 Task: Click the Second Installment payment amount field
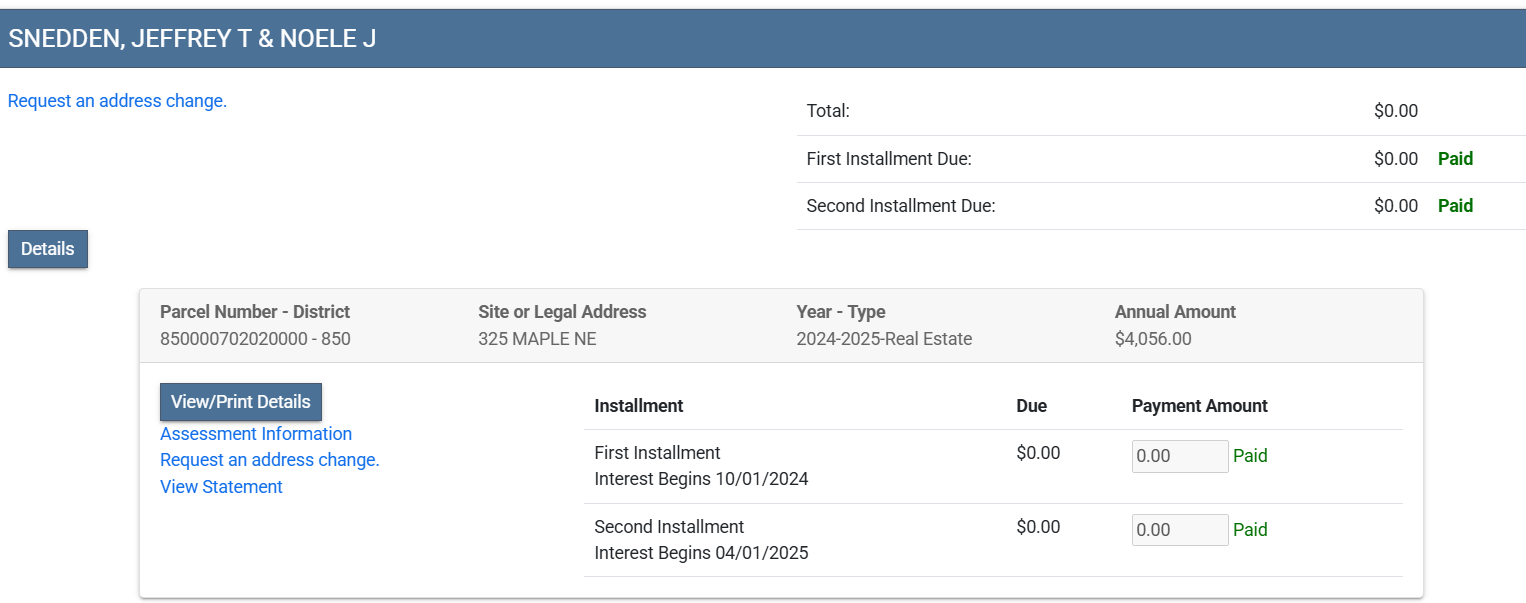(1179, 530)
